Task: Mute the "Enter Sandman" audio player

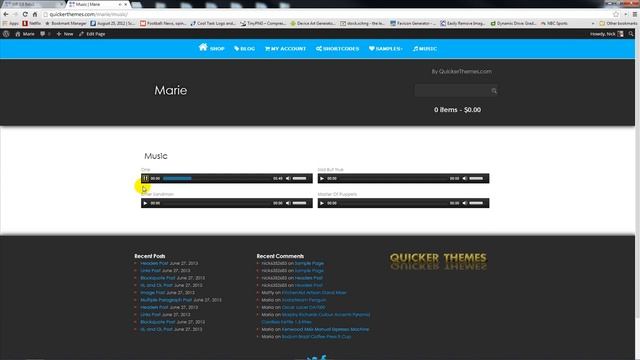Action: click(288, 203)
